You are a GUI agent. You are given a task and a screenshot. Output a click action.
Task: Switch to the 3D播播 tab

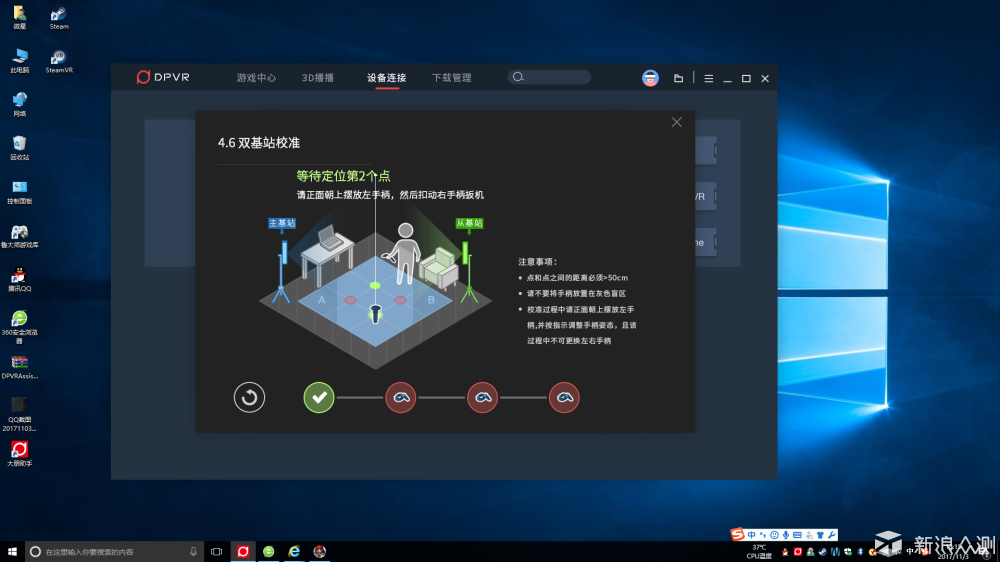318,78
